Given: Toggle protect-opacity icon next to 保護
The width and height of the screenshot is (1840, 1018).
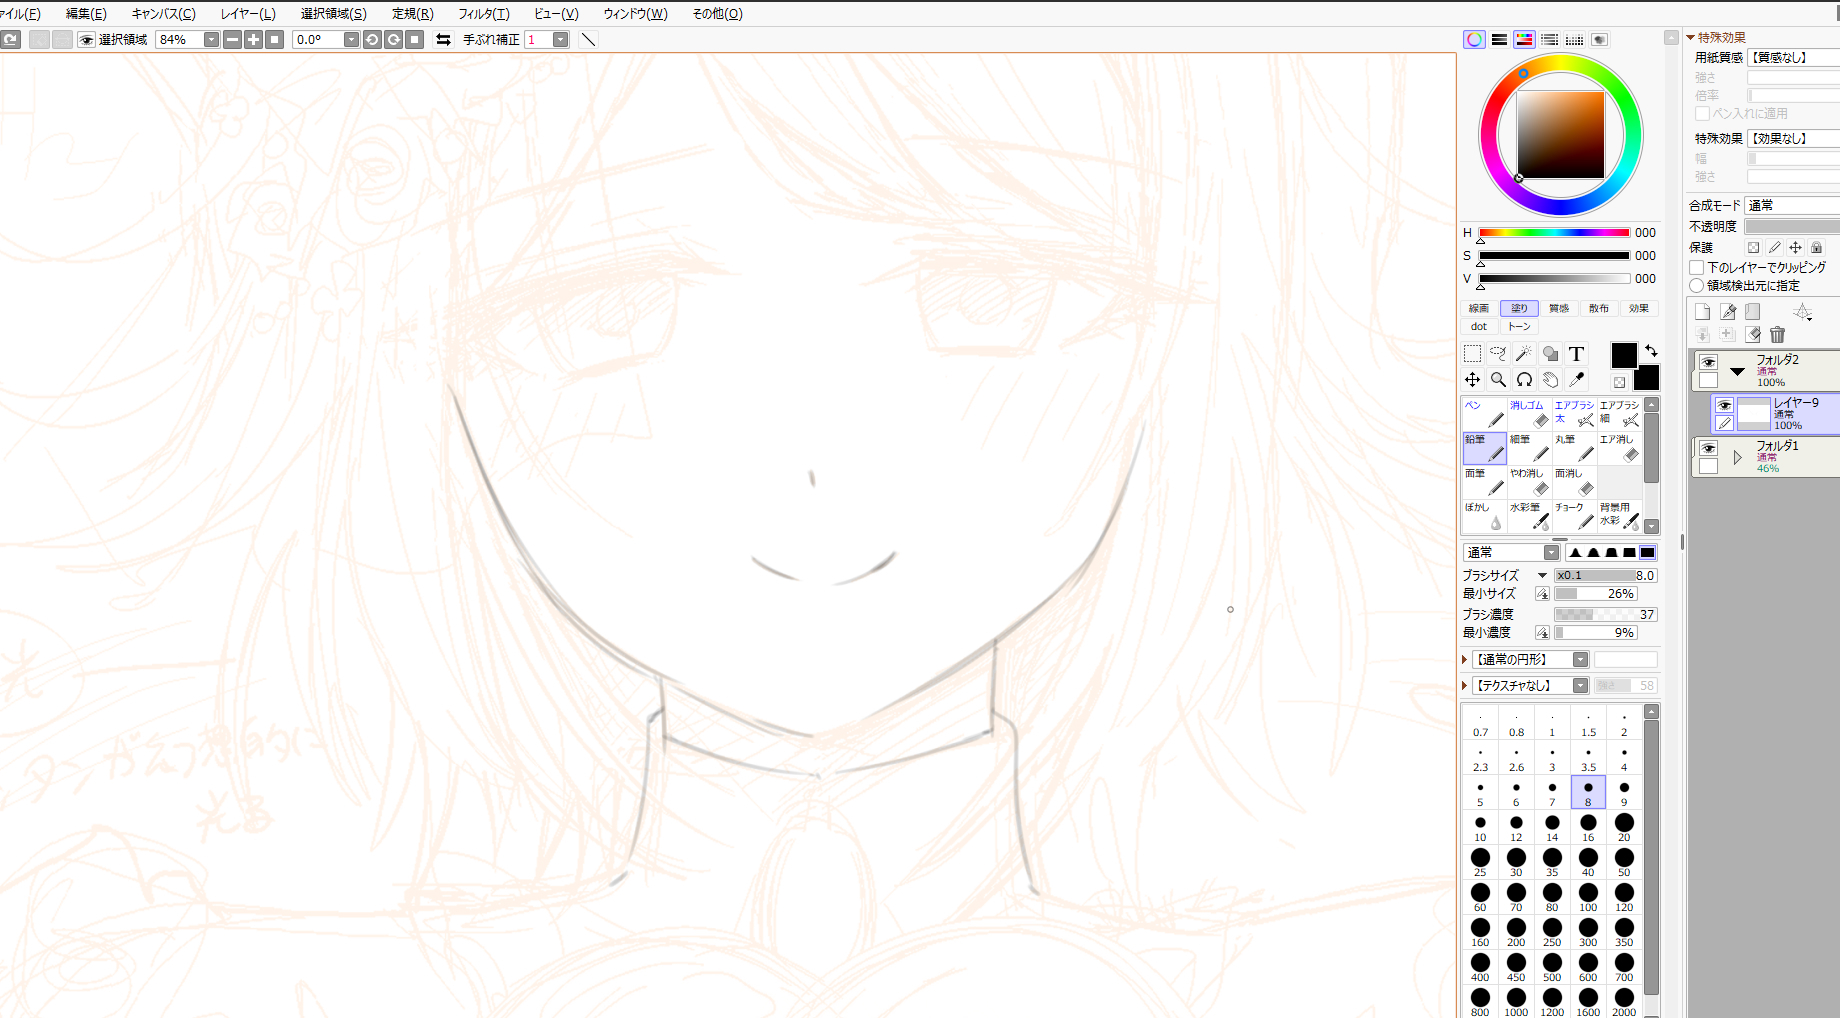Looking at the screenshot, I should pyautogui.click(x=1753, y=248).
